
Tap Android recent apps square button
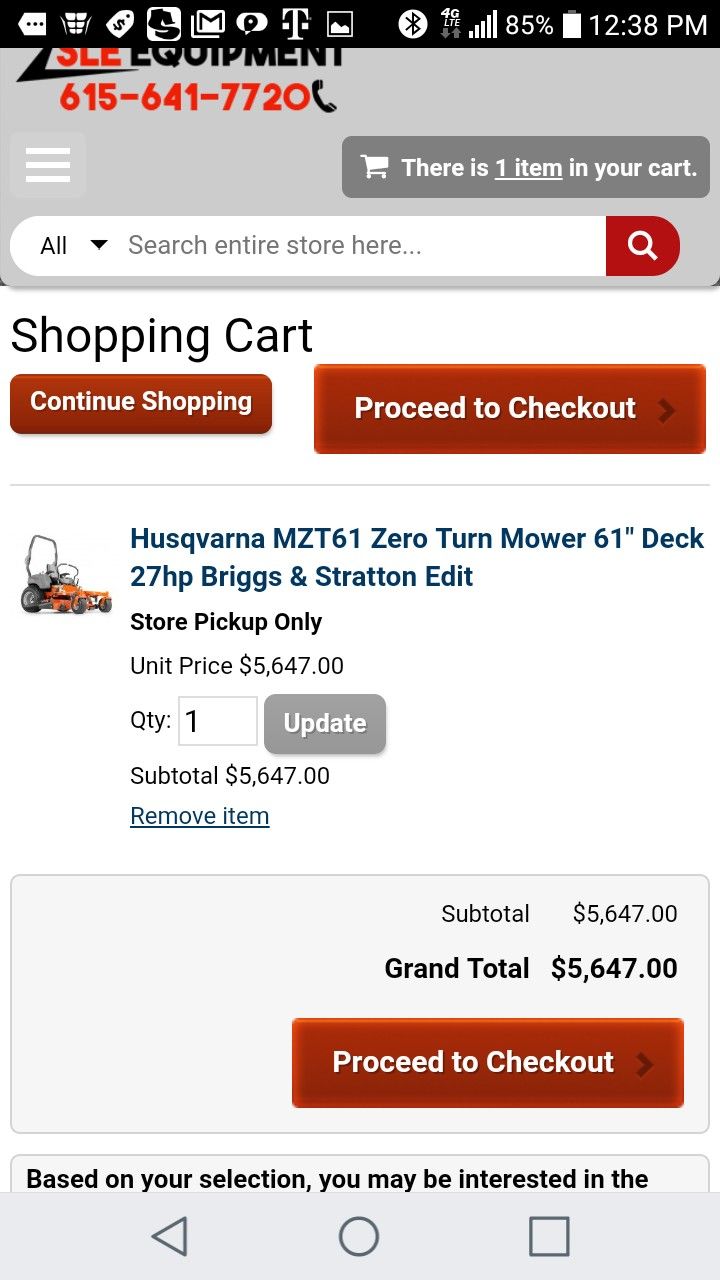(x=549, y=1236)
